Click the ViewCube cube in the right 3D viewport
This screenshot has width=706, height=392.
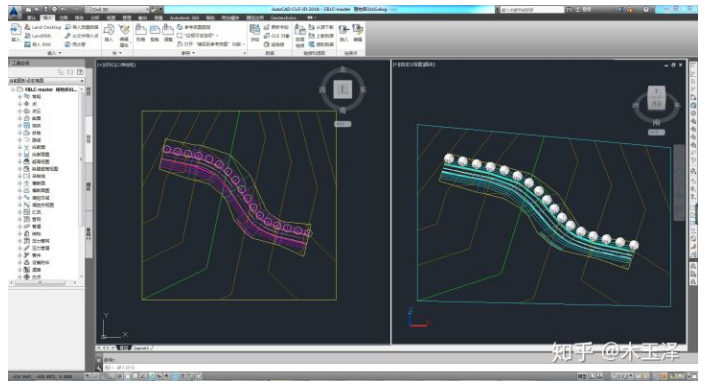pyautogui.click(x=656, y=99)
